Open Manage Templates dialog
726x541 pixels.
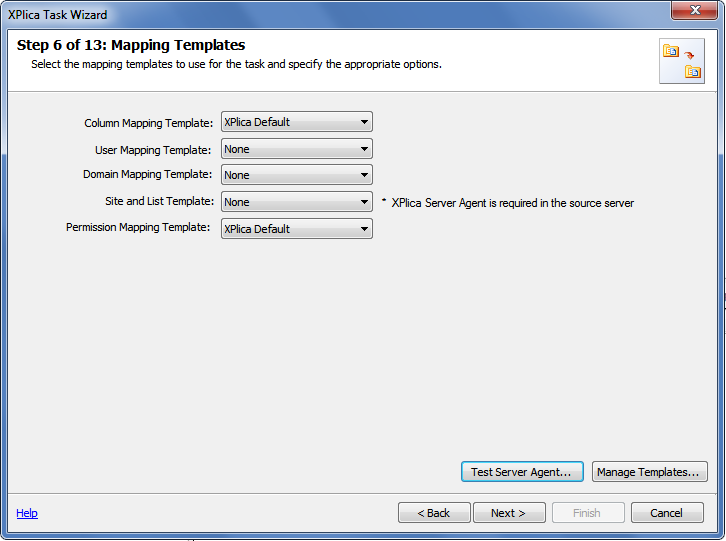tap(650, 472)
